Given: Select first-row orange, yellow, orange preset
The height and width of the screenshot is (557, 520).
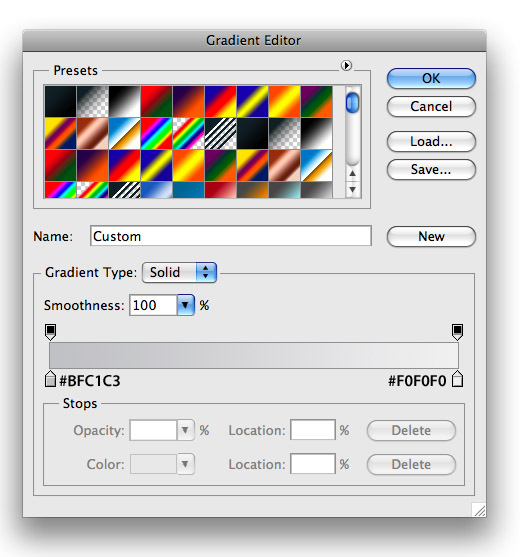Looking at the screenshot, I should coord(284,102).
